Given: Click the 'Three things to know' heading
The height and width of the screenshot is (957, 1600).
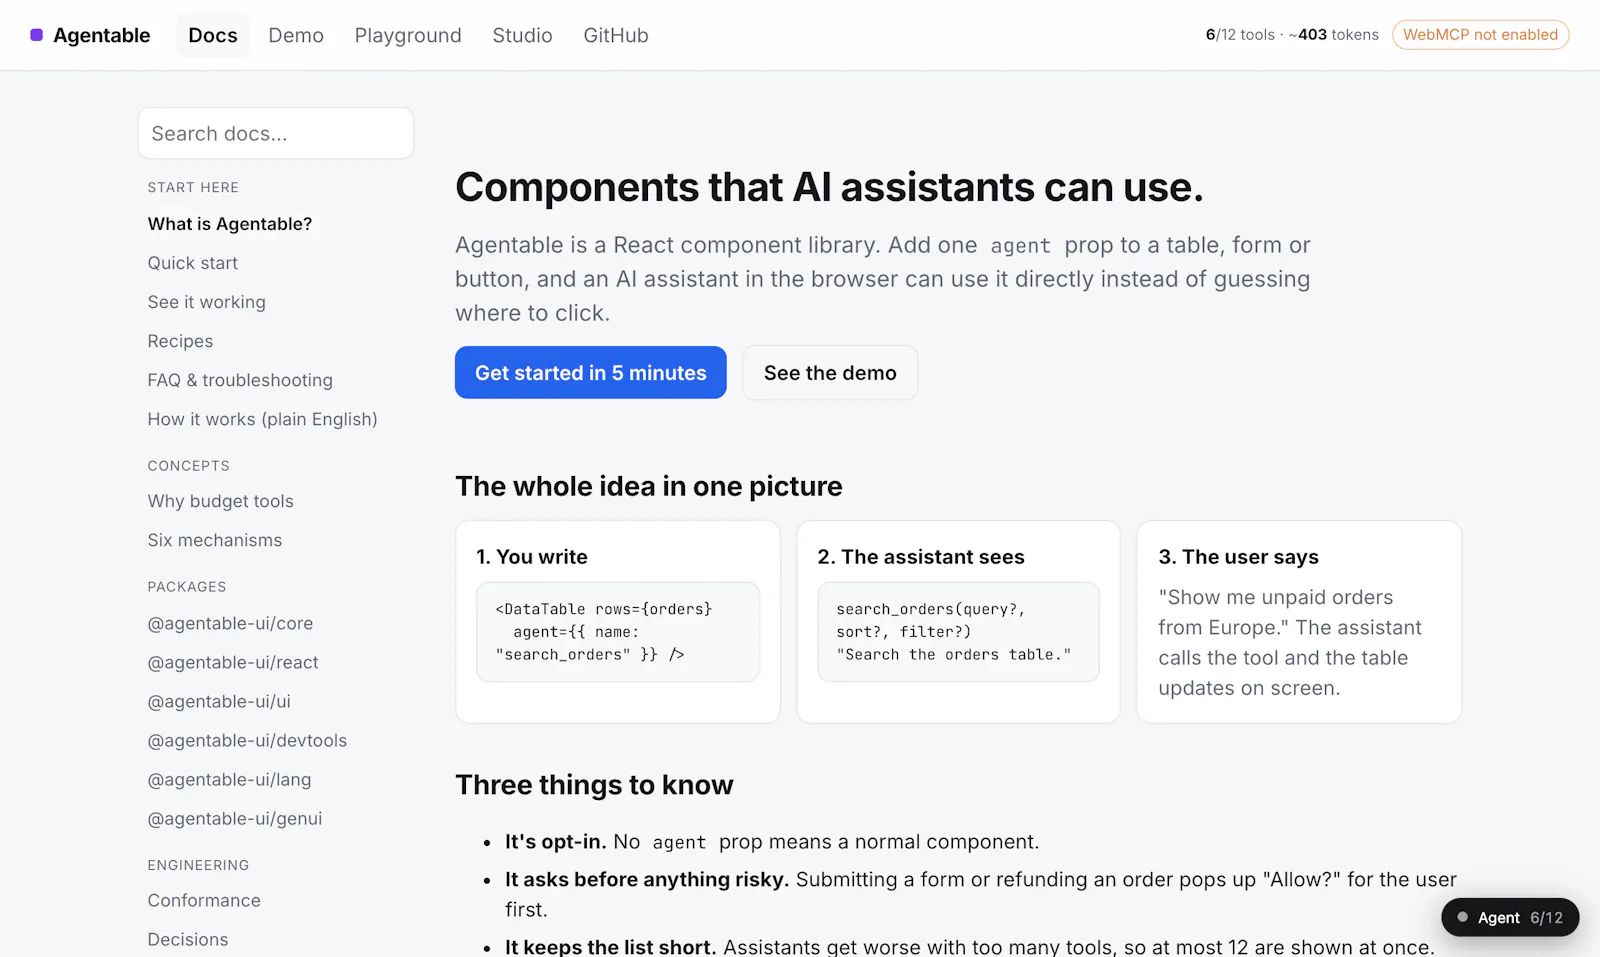Looking at the screenshot, I should click(594, 785).
